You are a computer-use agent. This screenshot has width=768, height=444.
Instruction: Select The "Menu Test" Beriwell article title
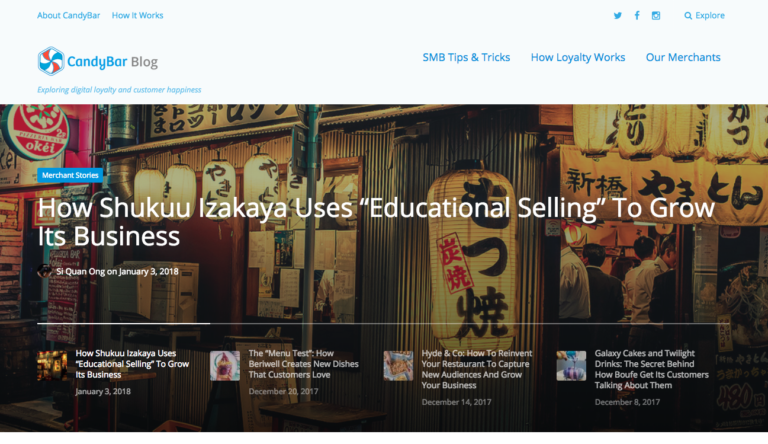tap(303, 364)
